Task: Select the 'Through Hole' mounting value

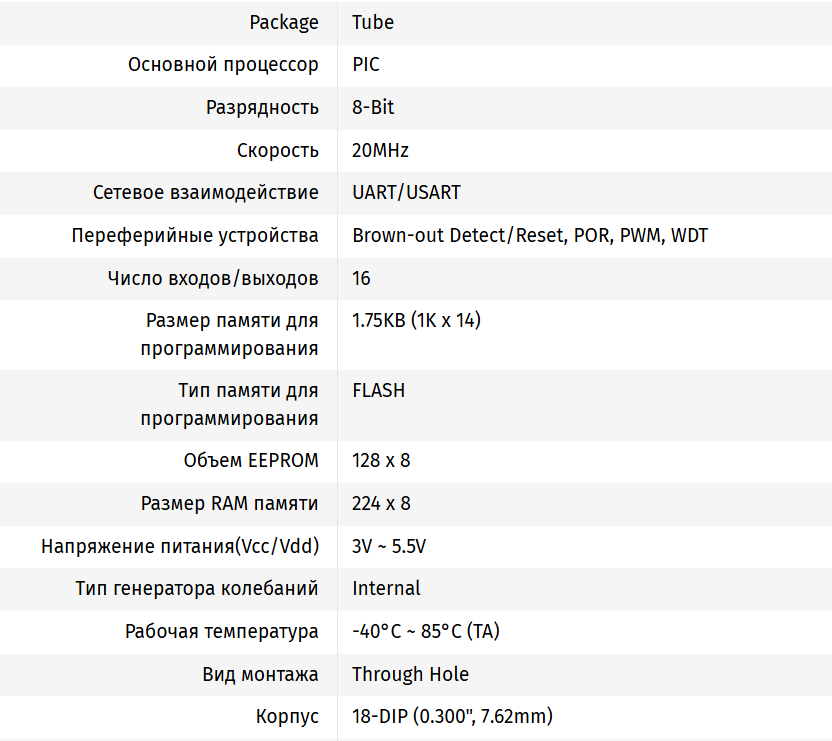Action: pyautogui.click(x=410, y=675)
